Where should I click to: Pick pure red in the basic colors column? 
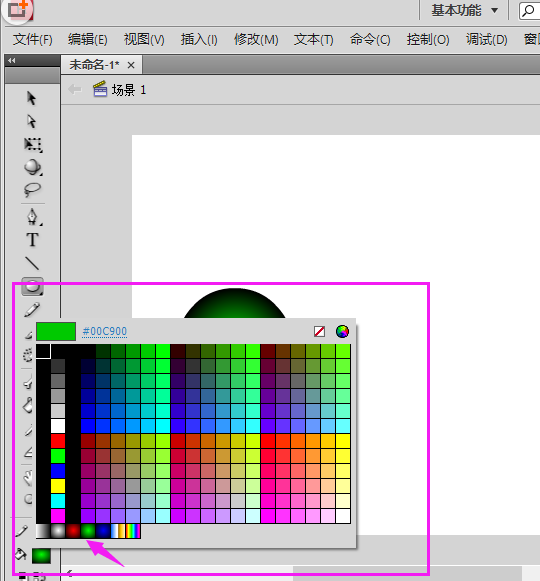(x=58, y=441)
